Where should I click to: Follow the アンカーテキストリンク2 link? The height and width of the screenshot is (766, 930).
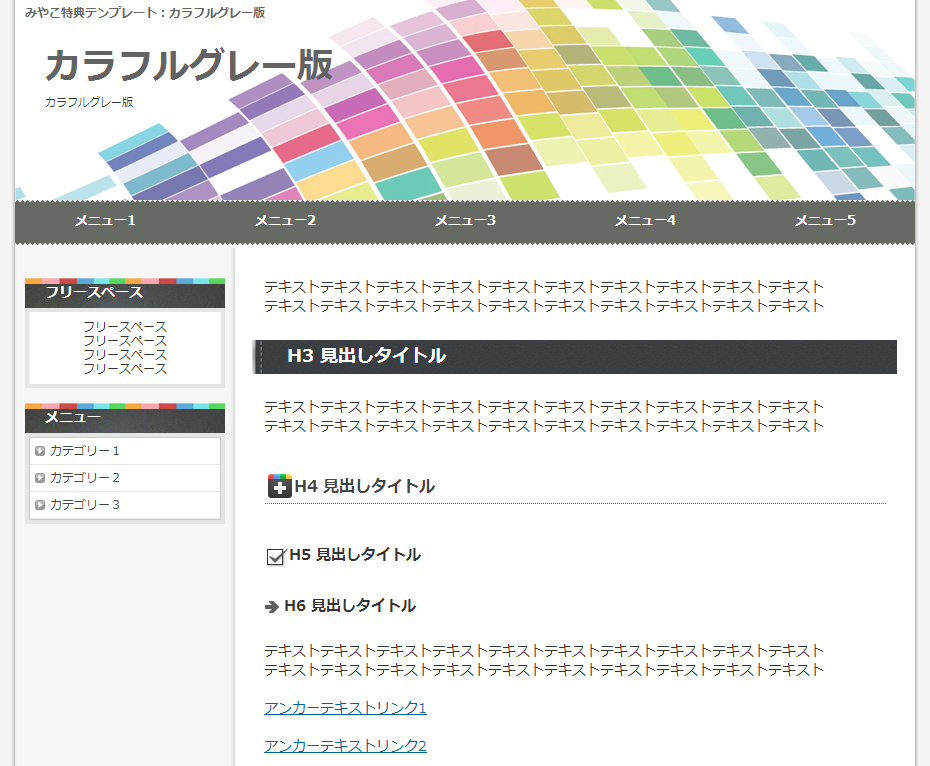[345, 746]
